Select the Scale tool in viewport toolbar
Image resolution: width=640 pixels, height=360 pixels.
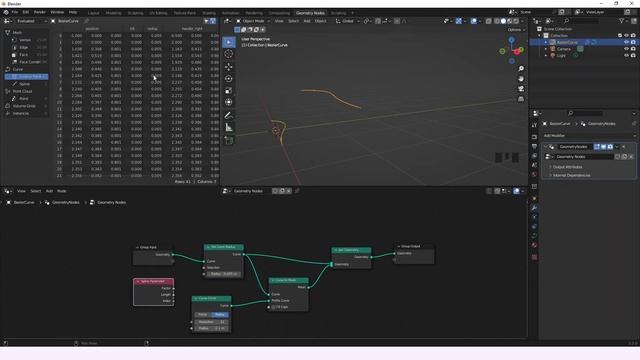tap(229, 90)
